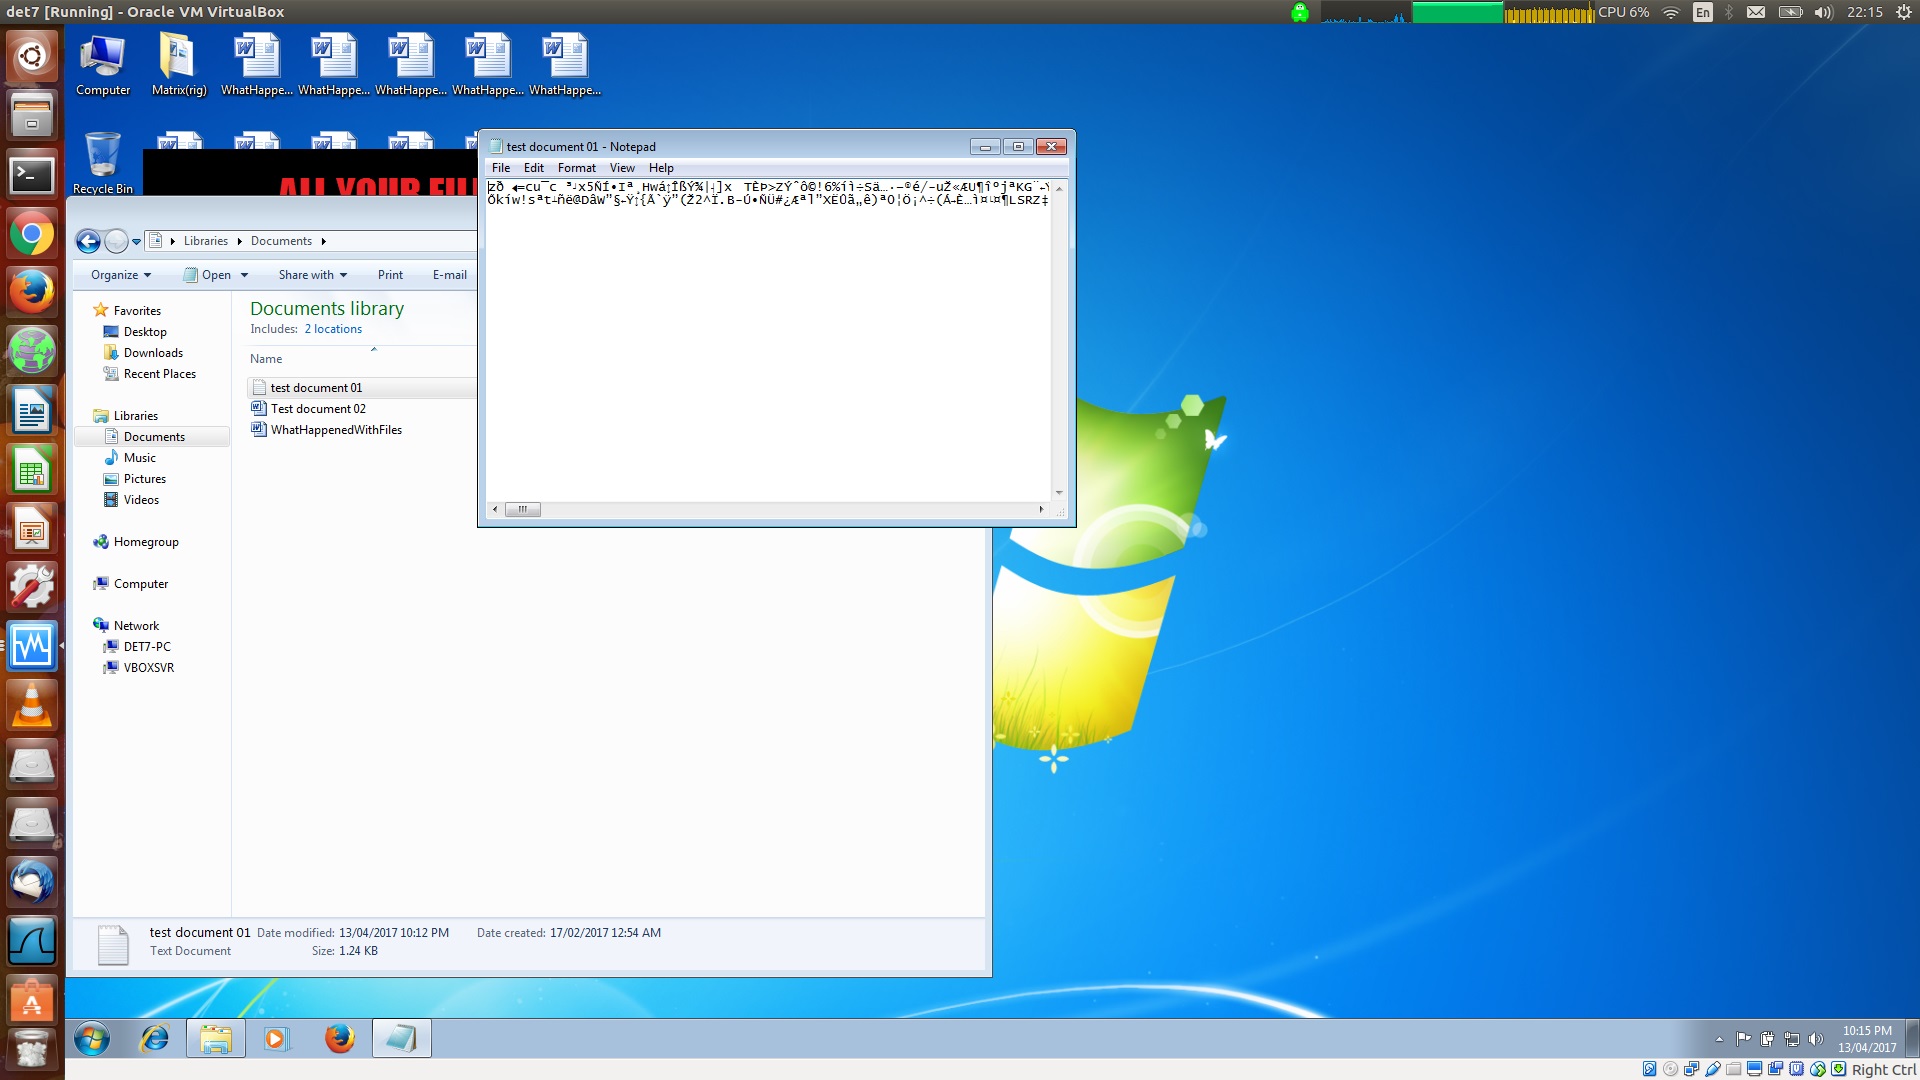Image resolution: width=1920 pixels, height=1080 pixels.
Task: Click the 2 locations link
Action: [333, 329]
